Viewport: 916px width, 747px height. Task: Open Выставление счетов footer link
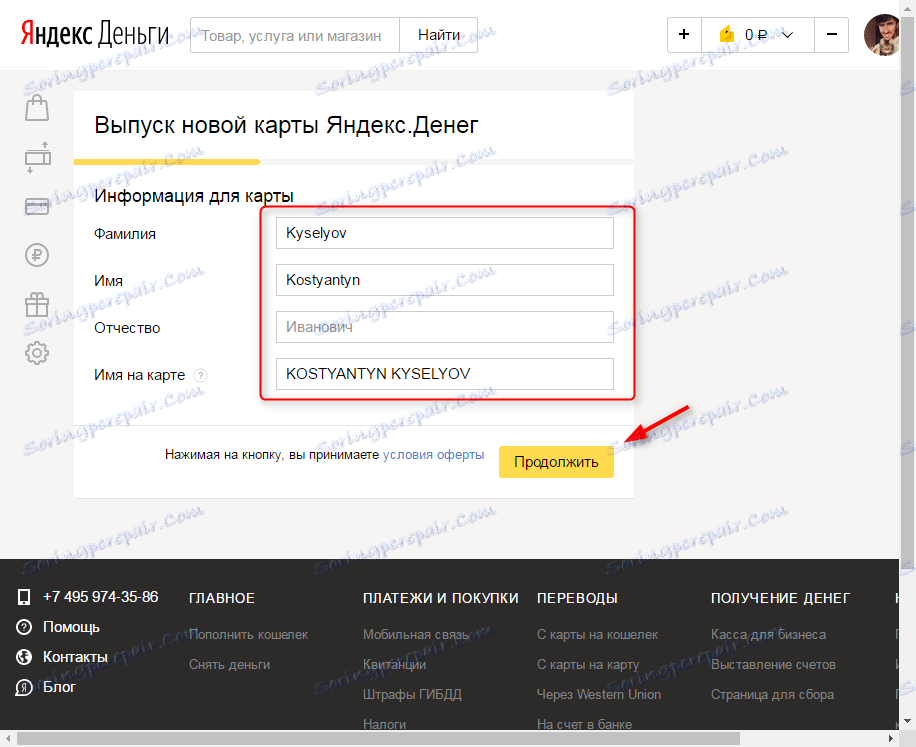click(773, 665)
